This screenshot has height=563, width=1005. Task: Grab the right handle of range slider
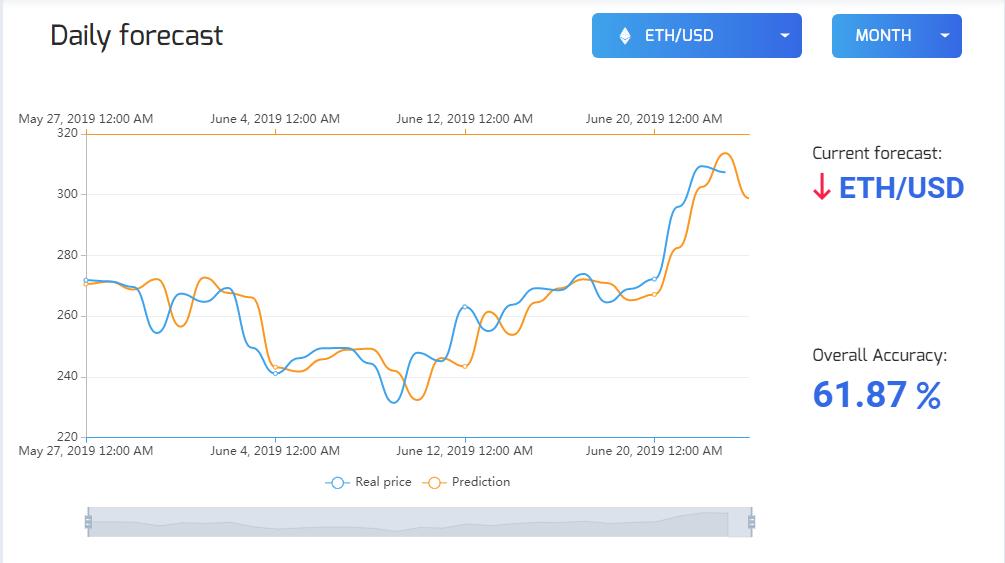[x=751, y=522]
